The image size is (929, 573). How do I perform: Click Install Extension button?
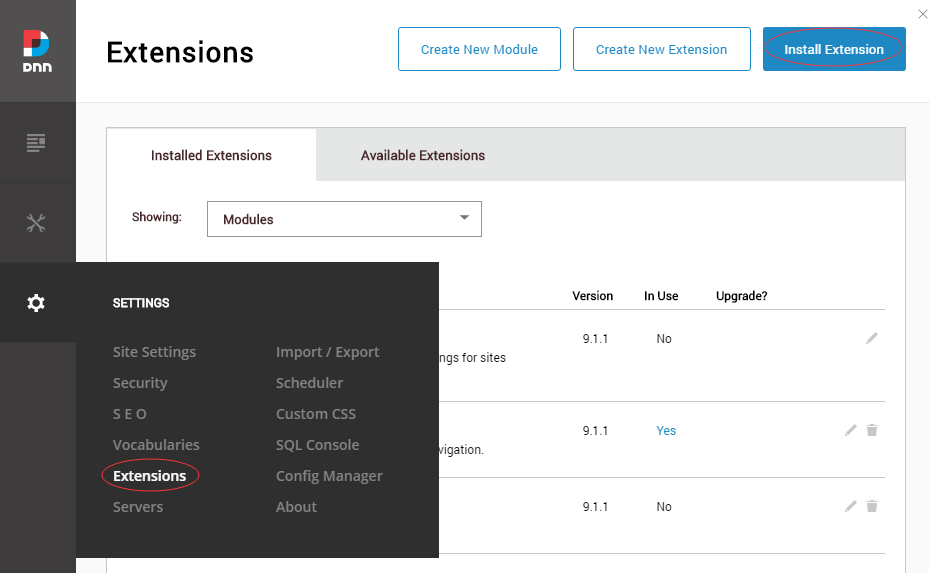tap(834, 49)
